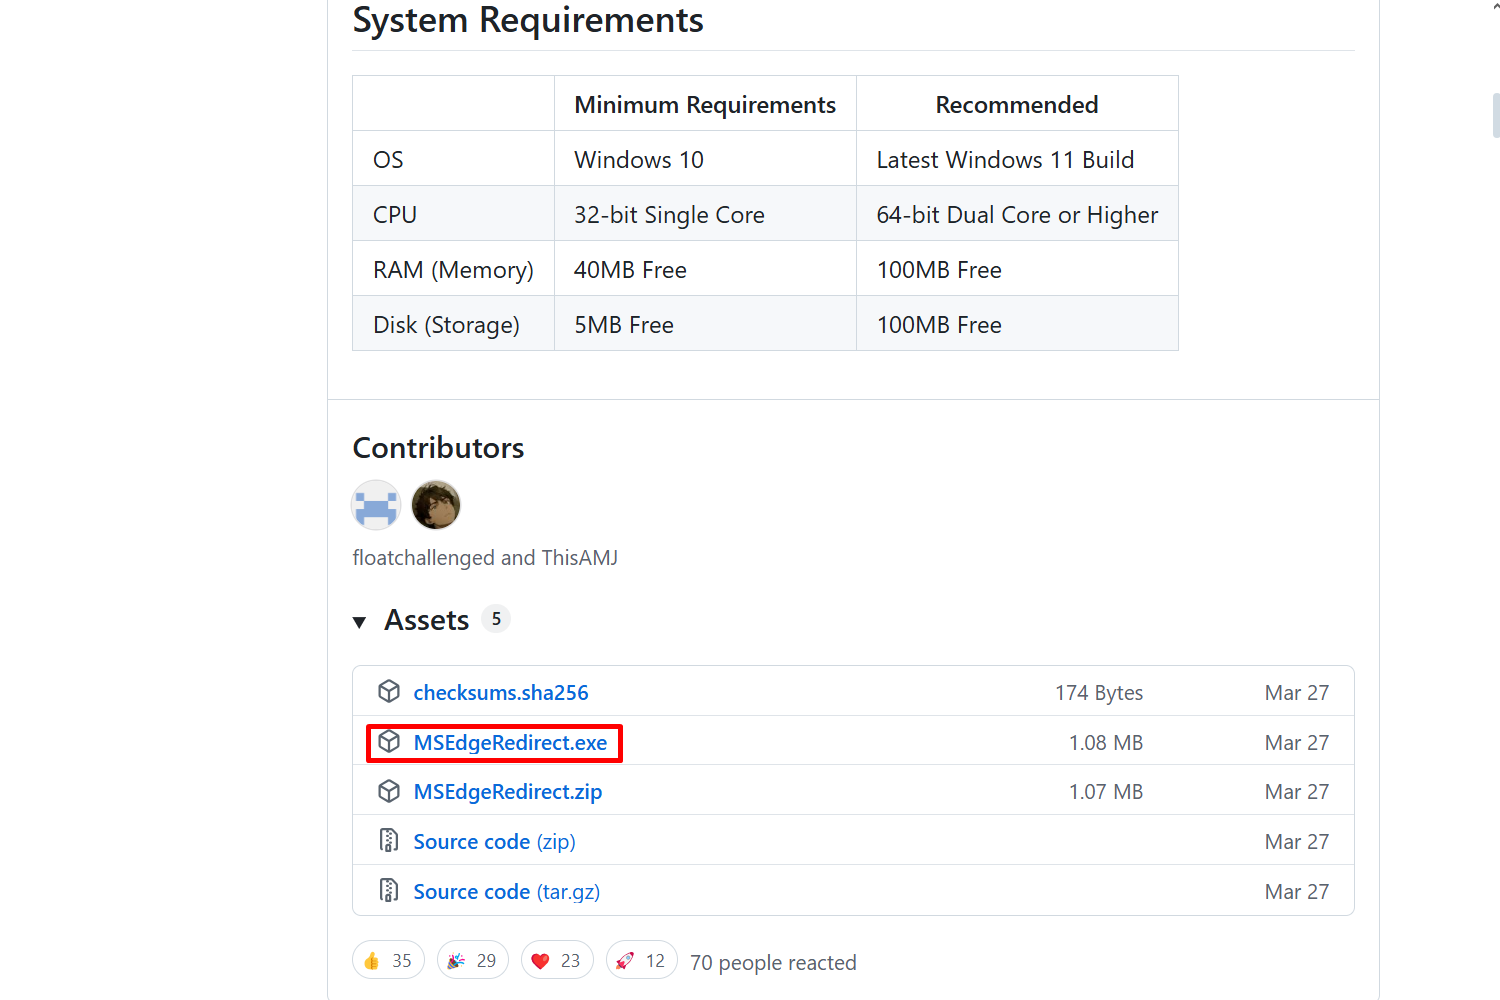The width and height of the screenshot is (1500, 1000).
Task: Click the 'RAM (Memory)' row label
Action: tap(453, 270)
